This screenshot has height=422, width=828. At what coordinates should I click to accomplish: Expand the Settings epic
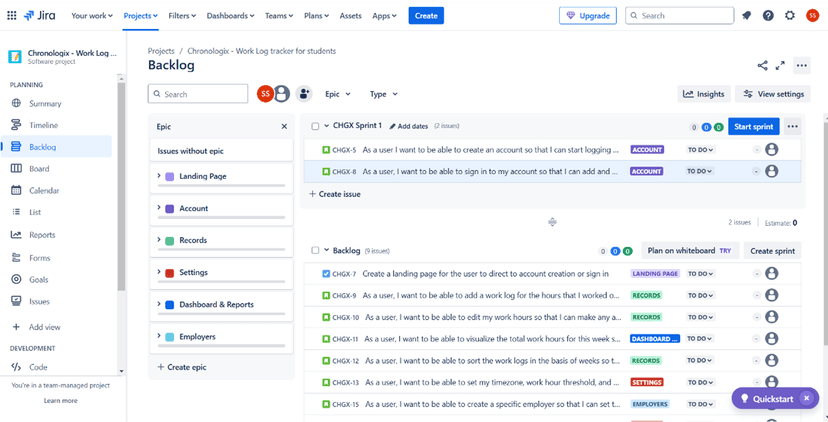(159, 272)
